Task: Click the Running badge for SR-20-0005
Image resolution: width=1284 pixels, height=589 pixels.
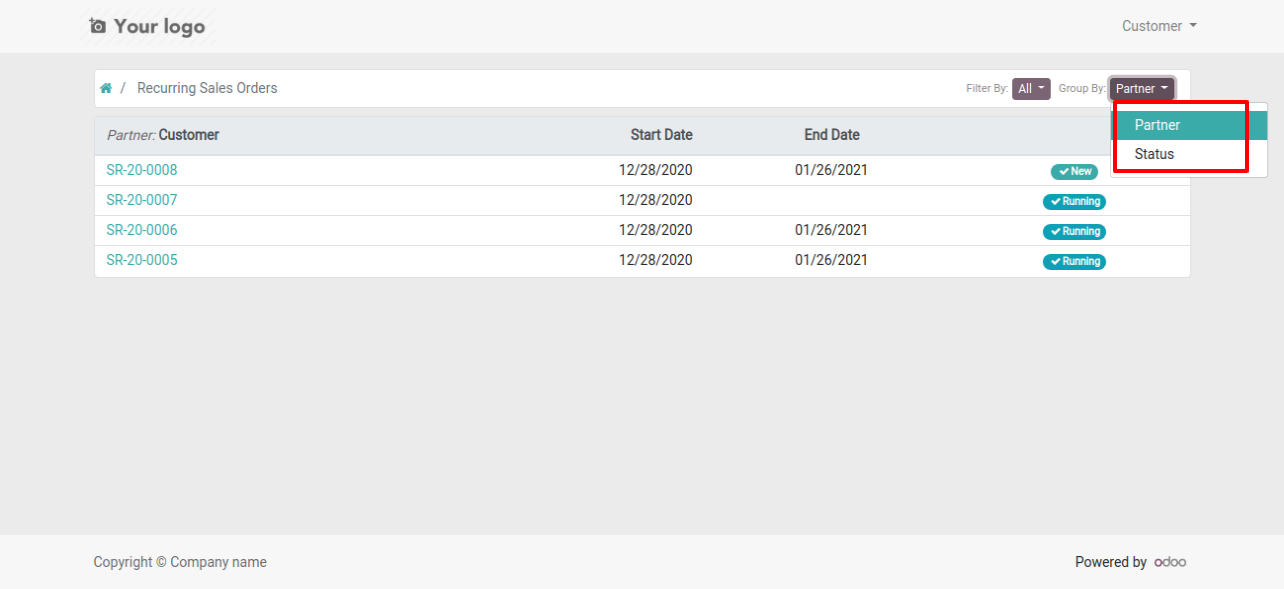Action: click(1074, 261)
